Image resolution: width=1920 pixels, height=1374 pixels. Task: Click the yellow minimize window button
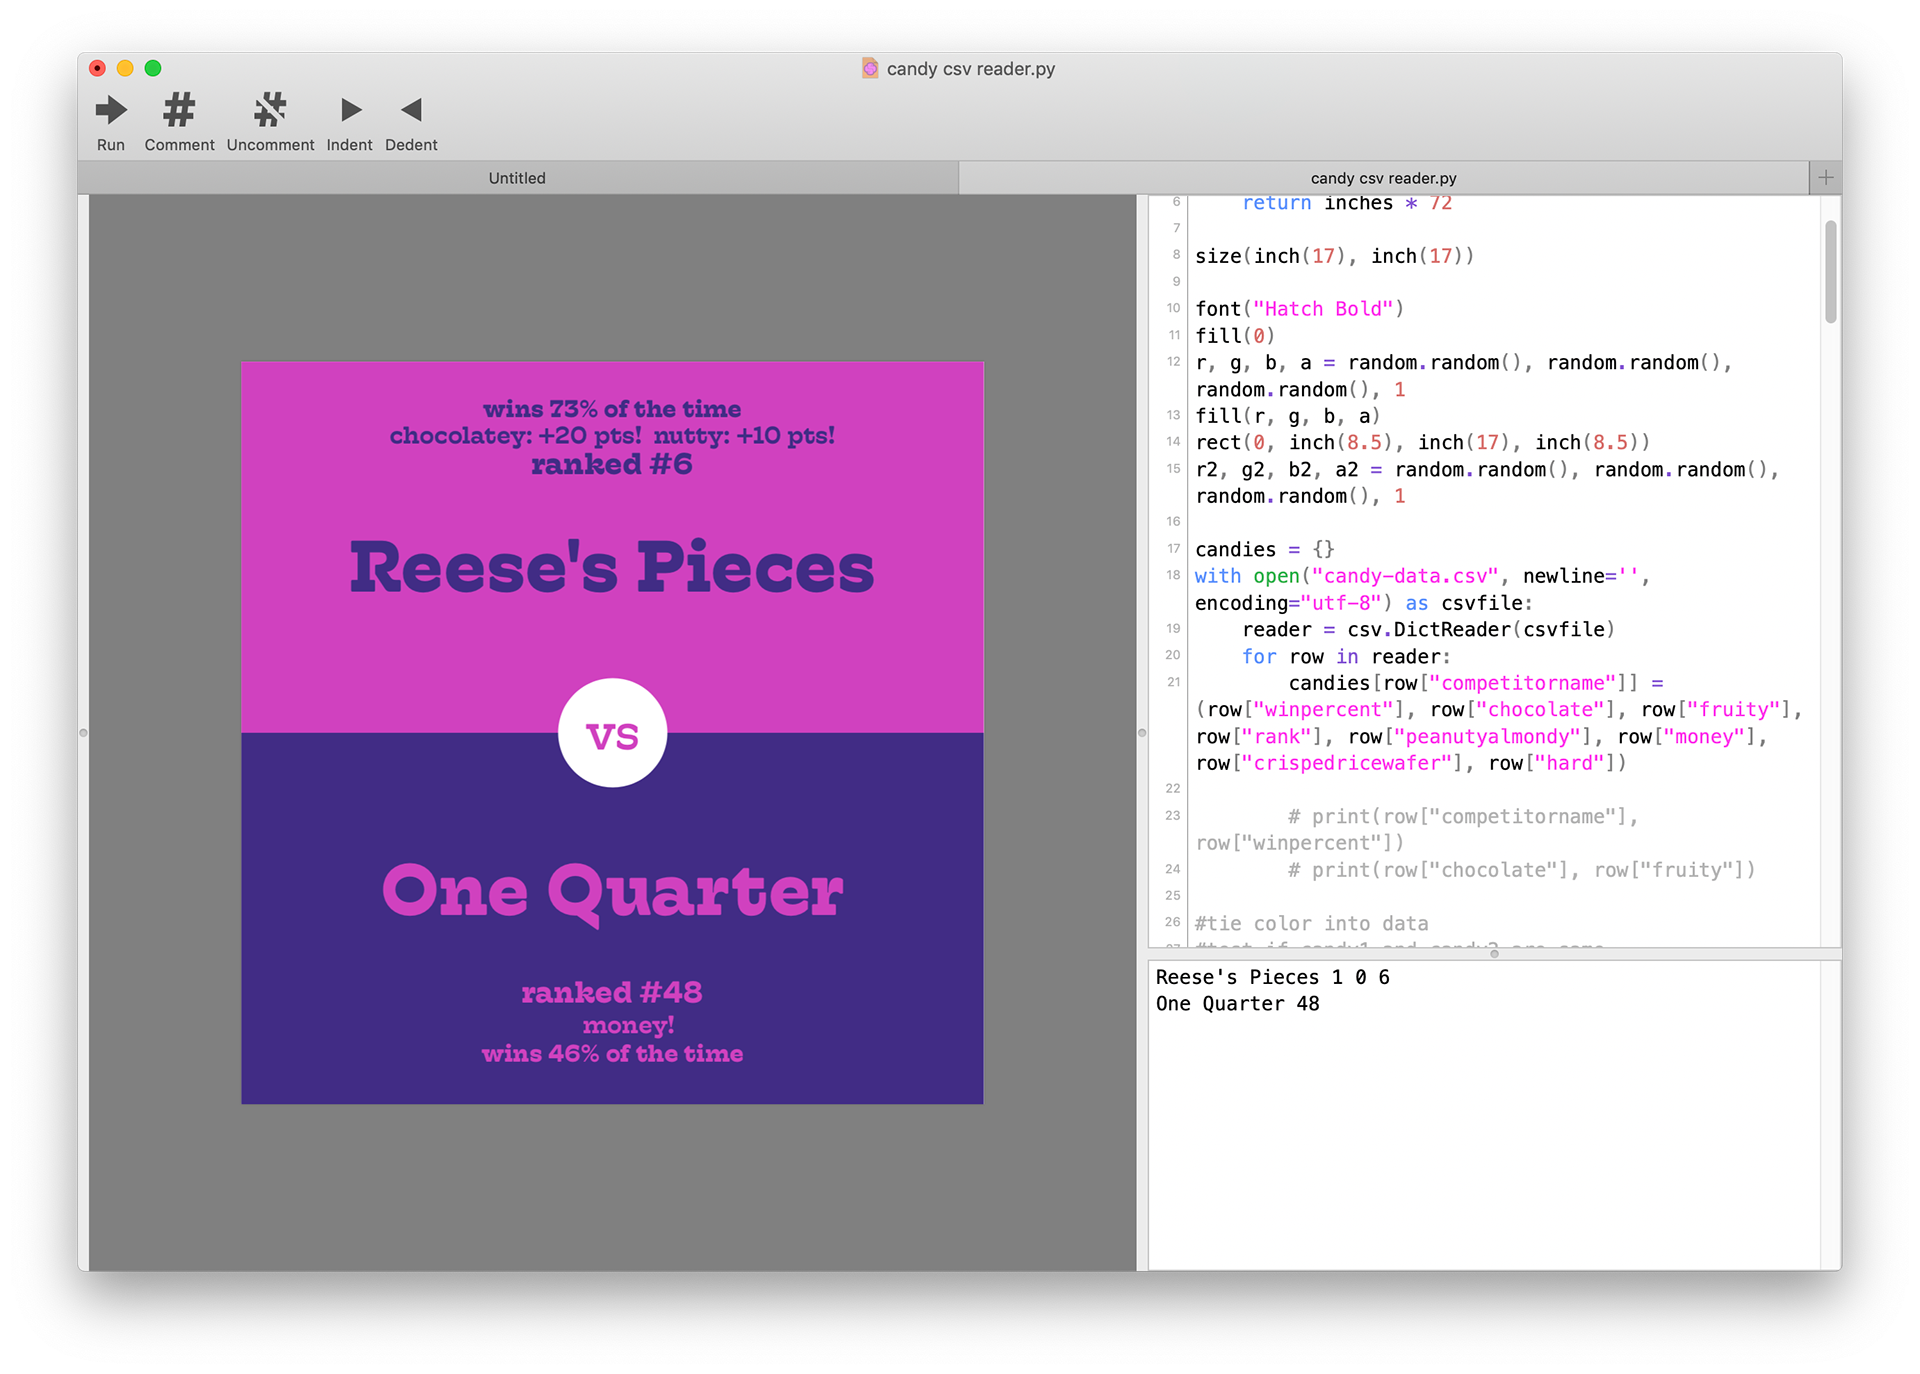click(x=125, y=68)
